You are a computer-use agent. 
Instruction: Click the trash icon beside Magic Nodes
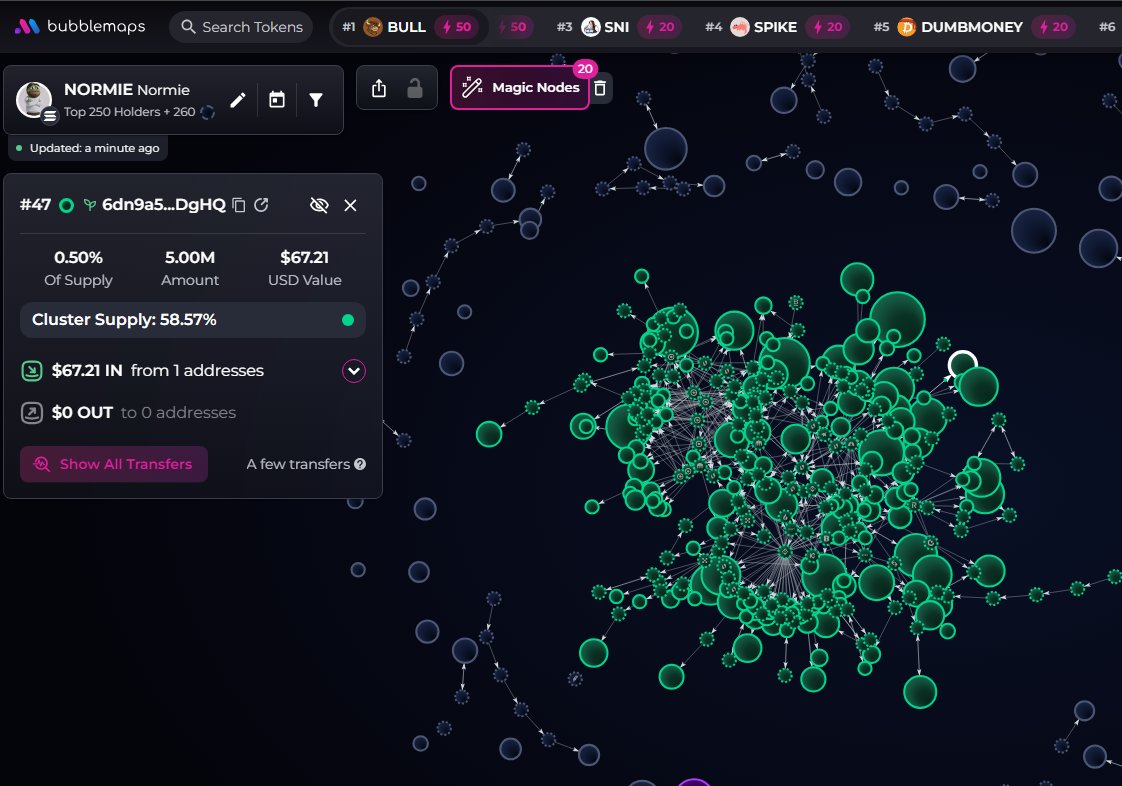click(600, 88)
